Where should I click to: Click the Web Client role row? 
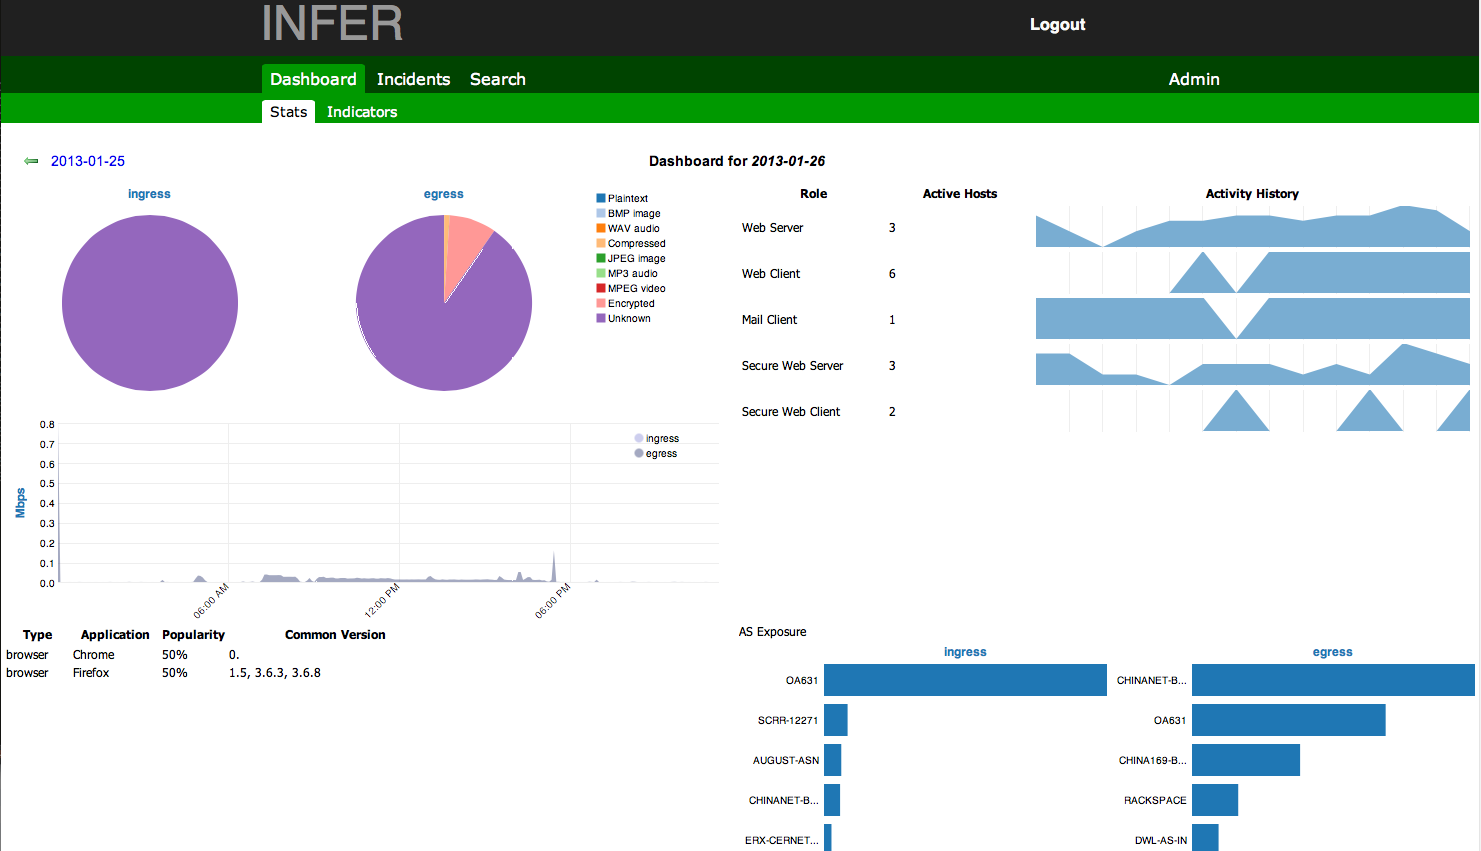coord(818,274)
